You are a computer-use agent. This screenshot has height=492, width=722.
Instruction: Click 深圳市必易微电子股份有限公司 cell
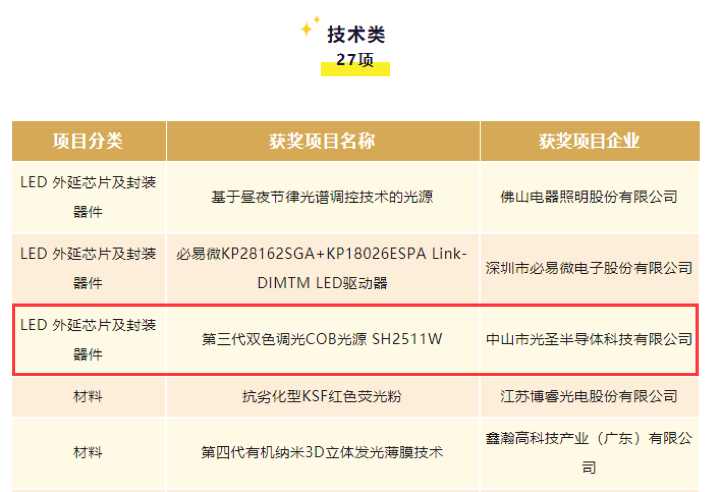pos(590,268)
